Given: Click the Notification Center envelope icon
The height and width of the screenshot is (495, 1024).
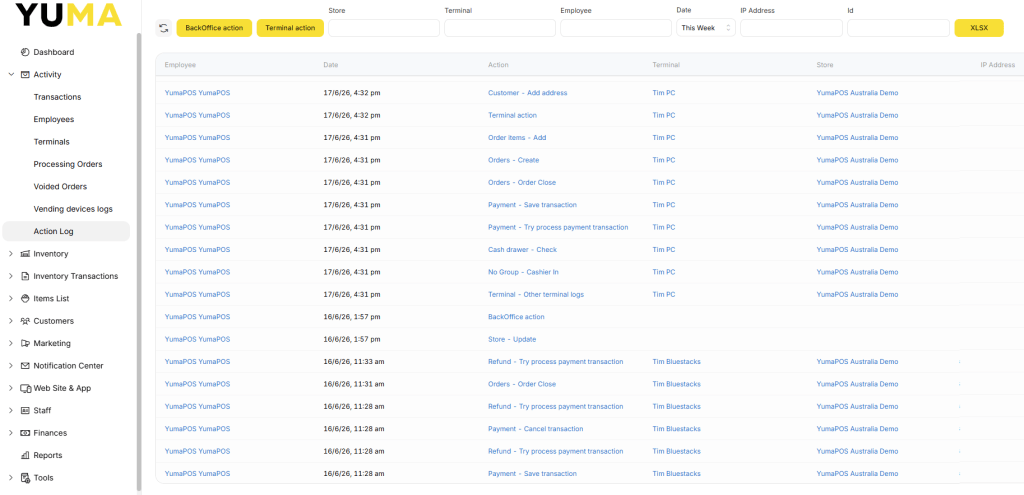Looking at the screenshot, I should point(25,366).
